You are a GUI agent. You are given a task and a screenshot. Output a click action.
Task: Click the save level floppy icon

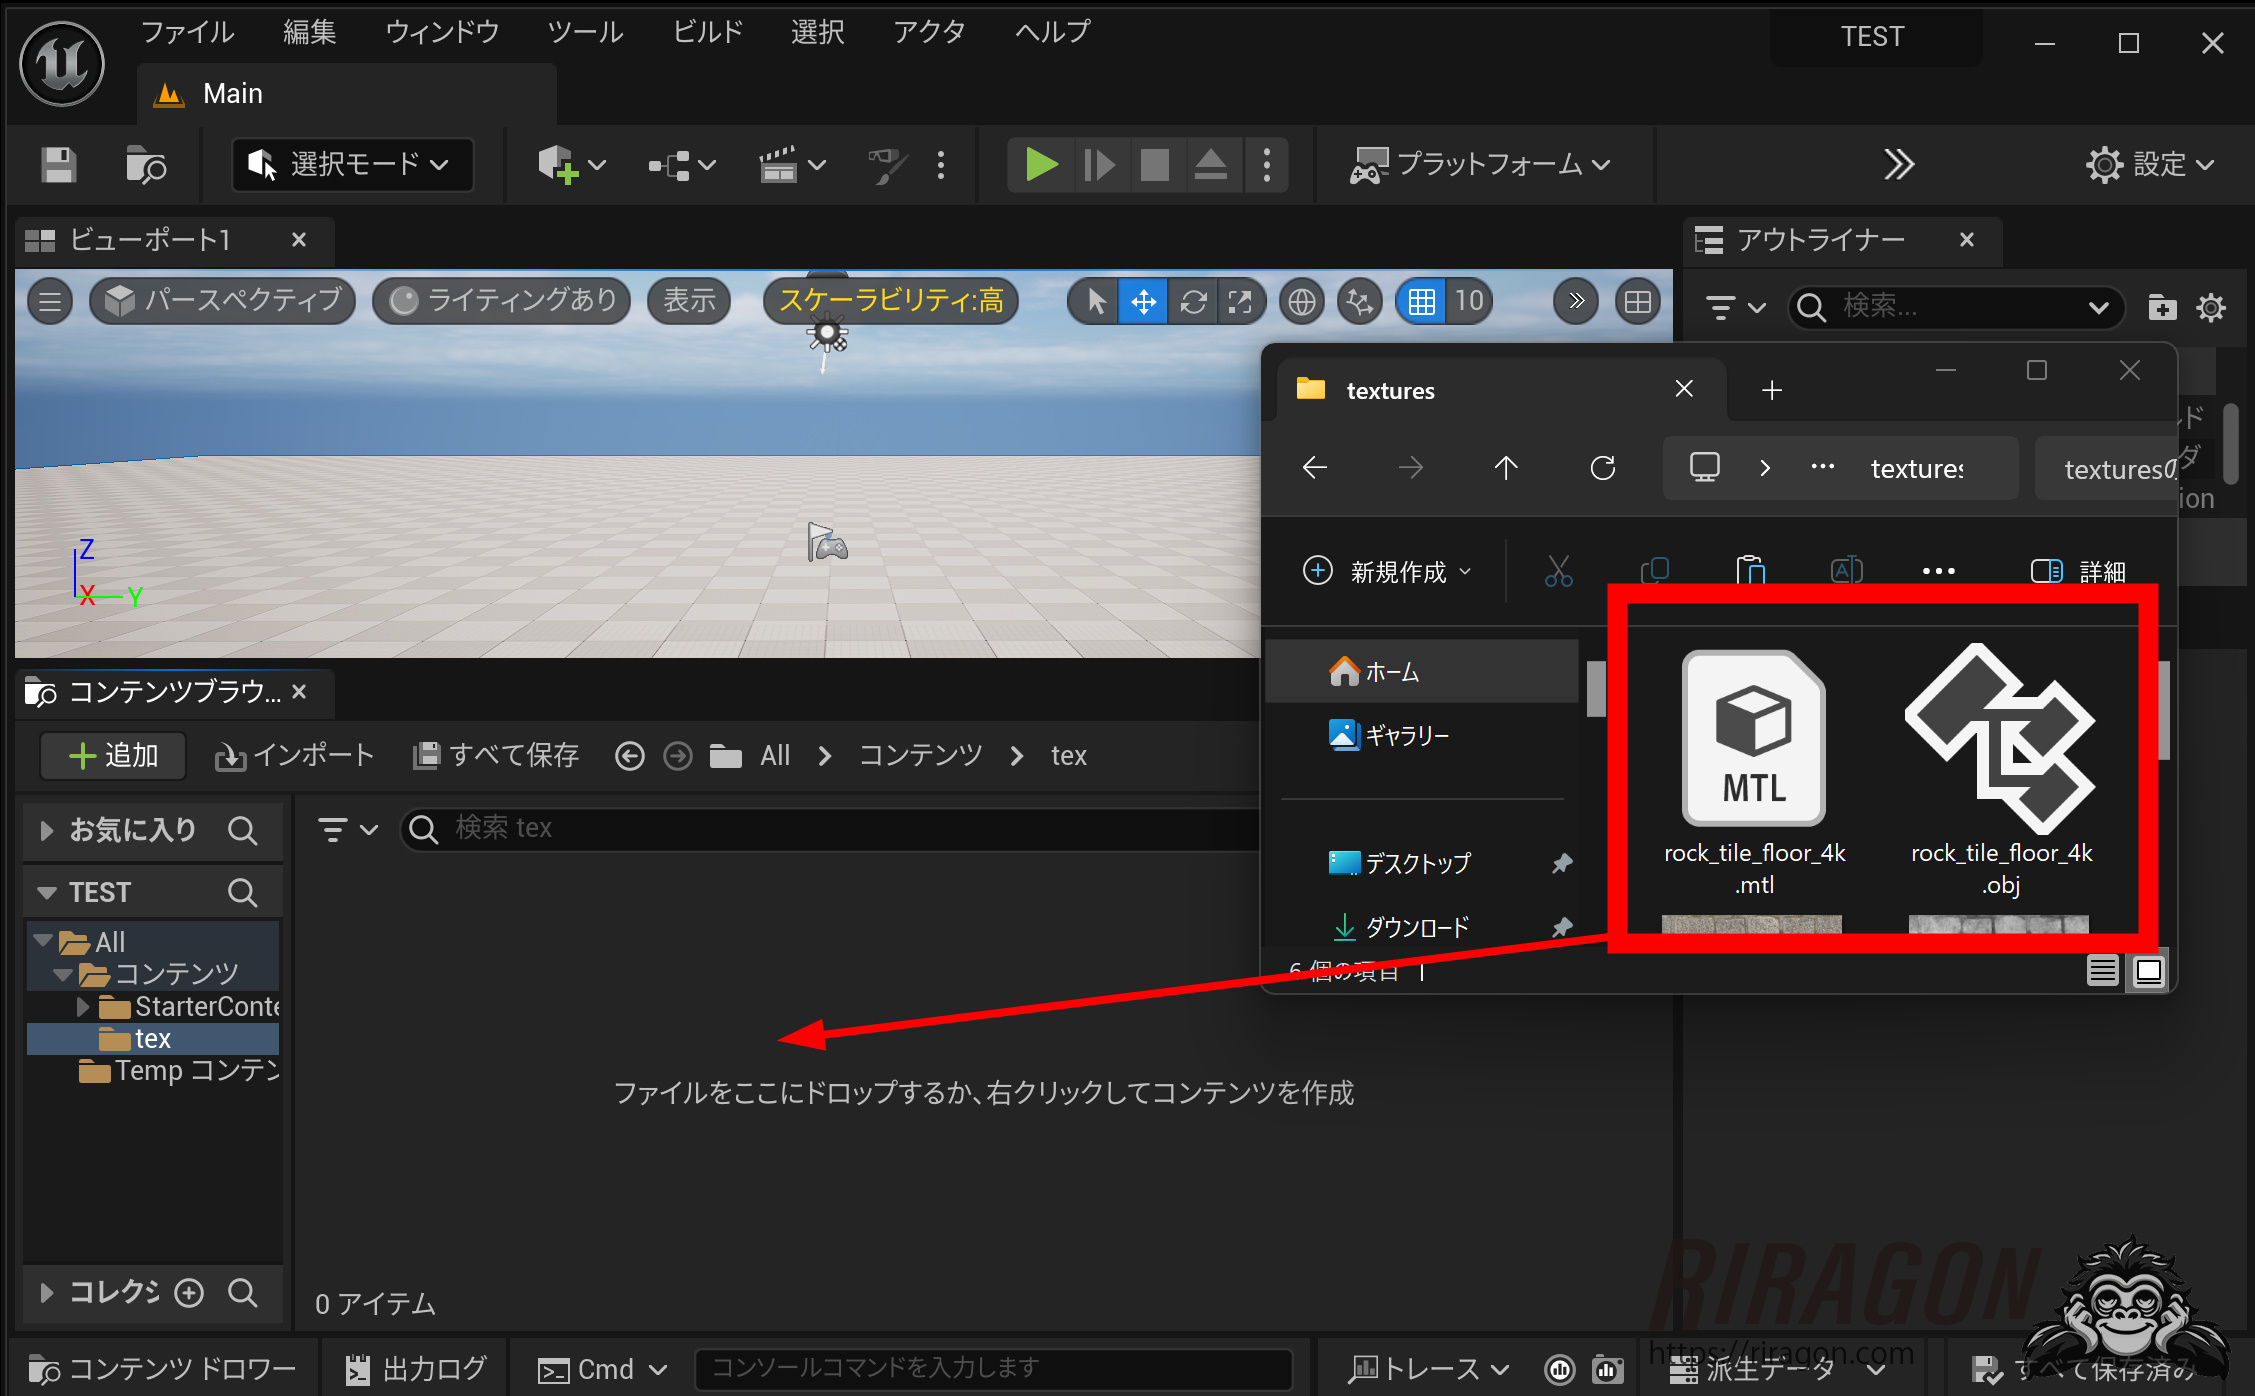58,165
